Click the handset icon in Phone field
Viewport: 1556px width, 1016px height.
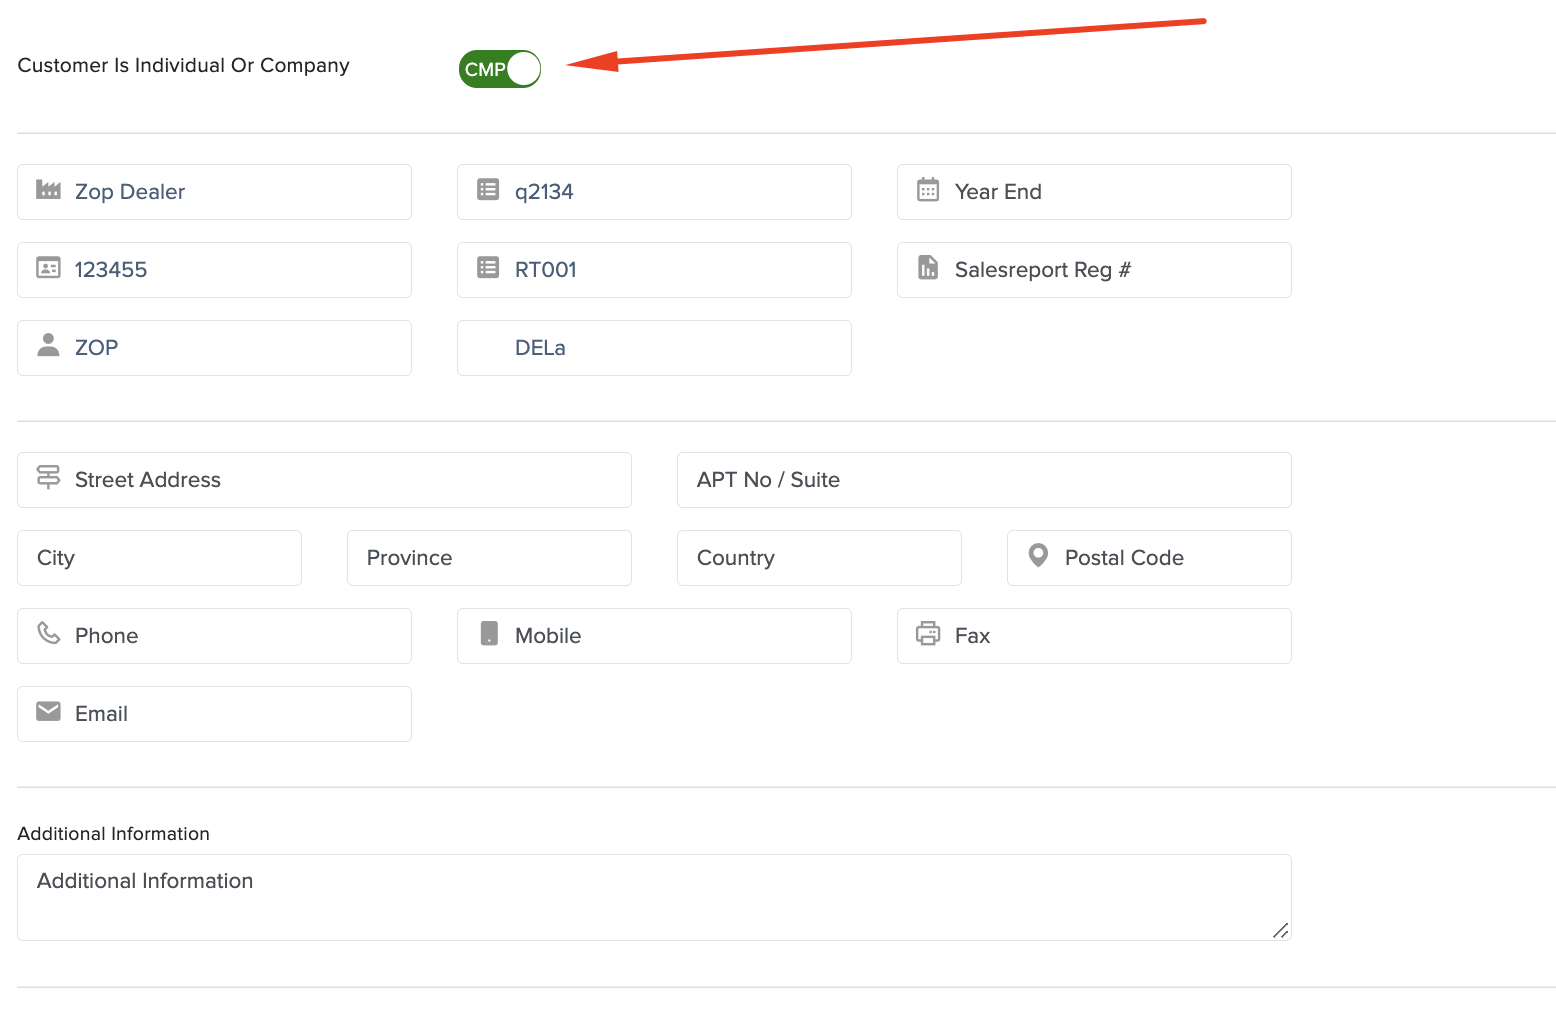[x=48, y=633]
